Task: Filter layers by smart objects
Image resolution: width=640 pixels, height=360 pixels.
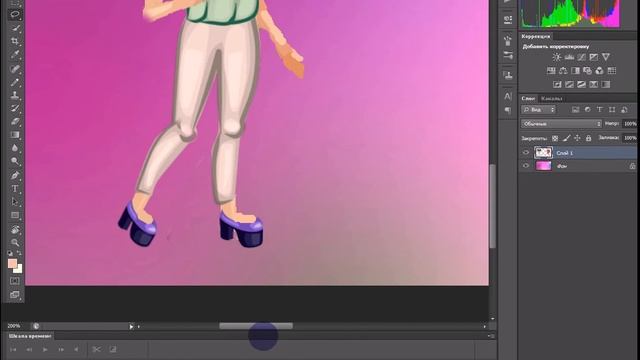Action: (x=624, y=110)
